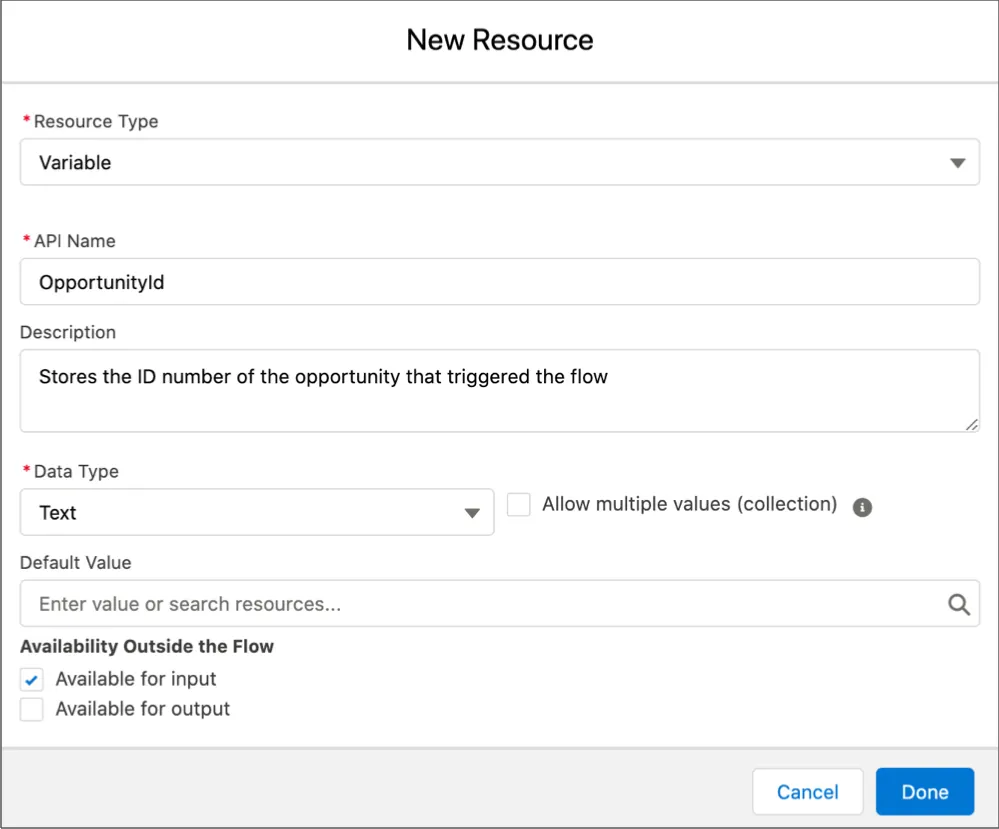Image resolution: width=999 pixels, height=829 pixels.
Task: Click the Description box resize handle
Action: click(x=972, y=425)
